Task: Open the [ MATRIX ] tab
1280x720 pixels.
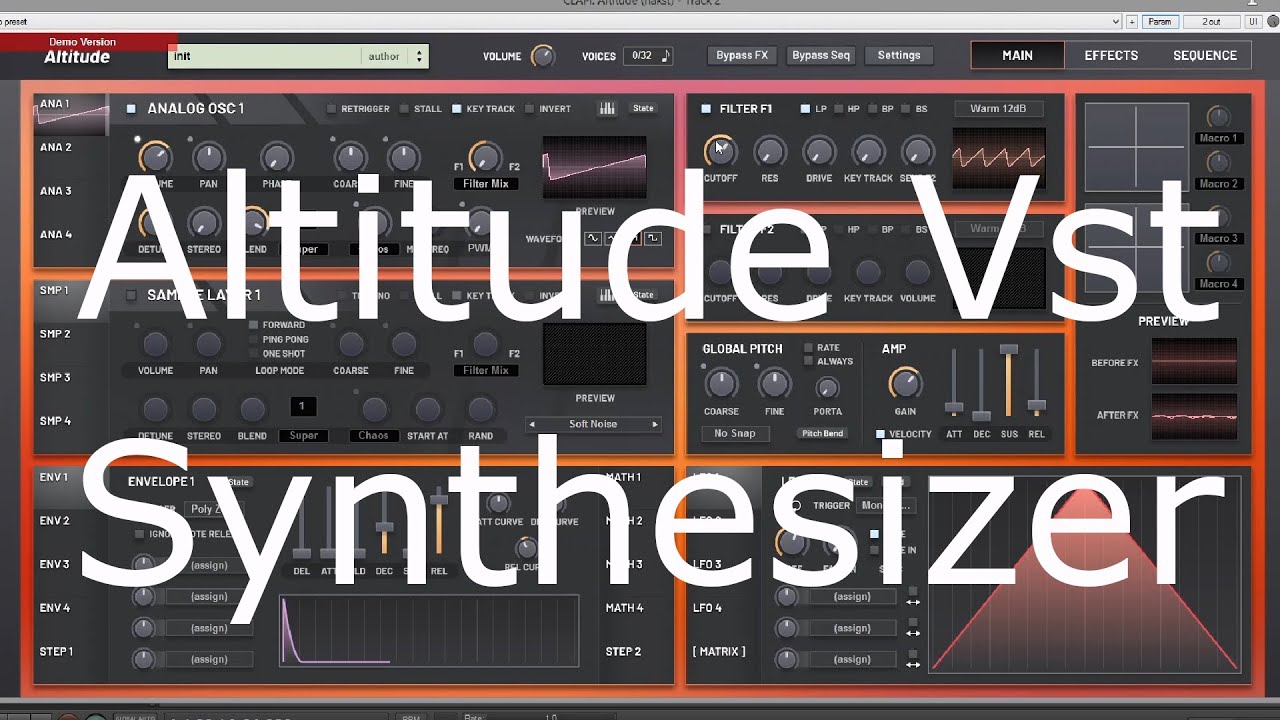Action: coord(719,651)
